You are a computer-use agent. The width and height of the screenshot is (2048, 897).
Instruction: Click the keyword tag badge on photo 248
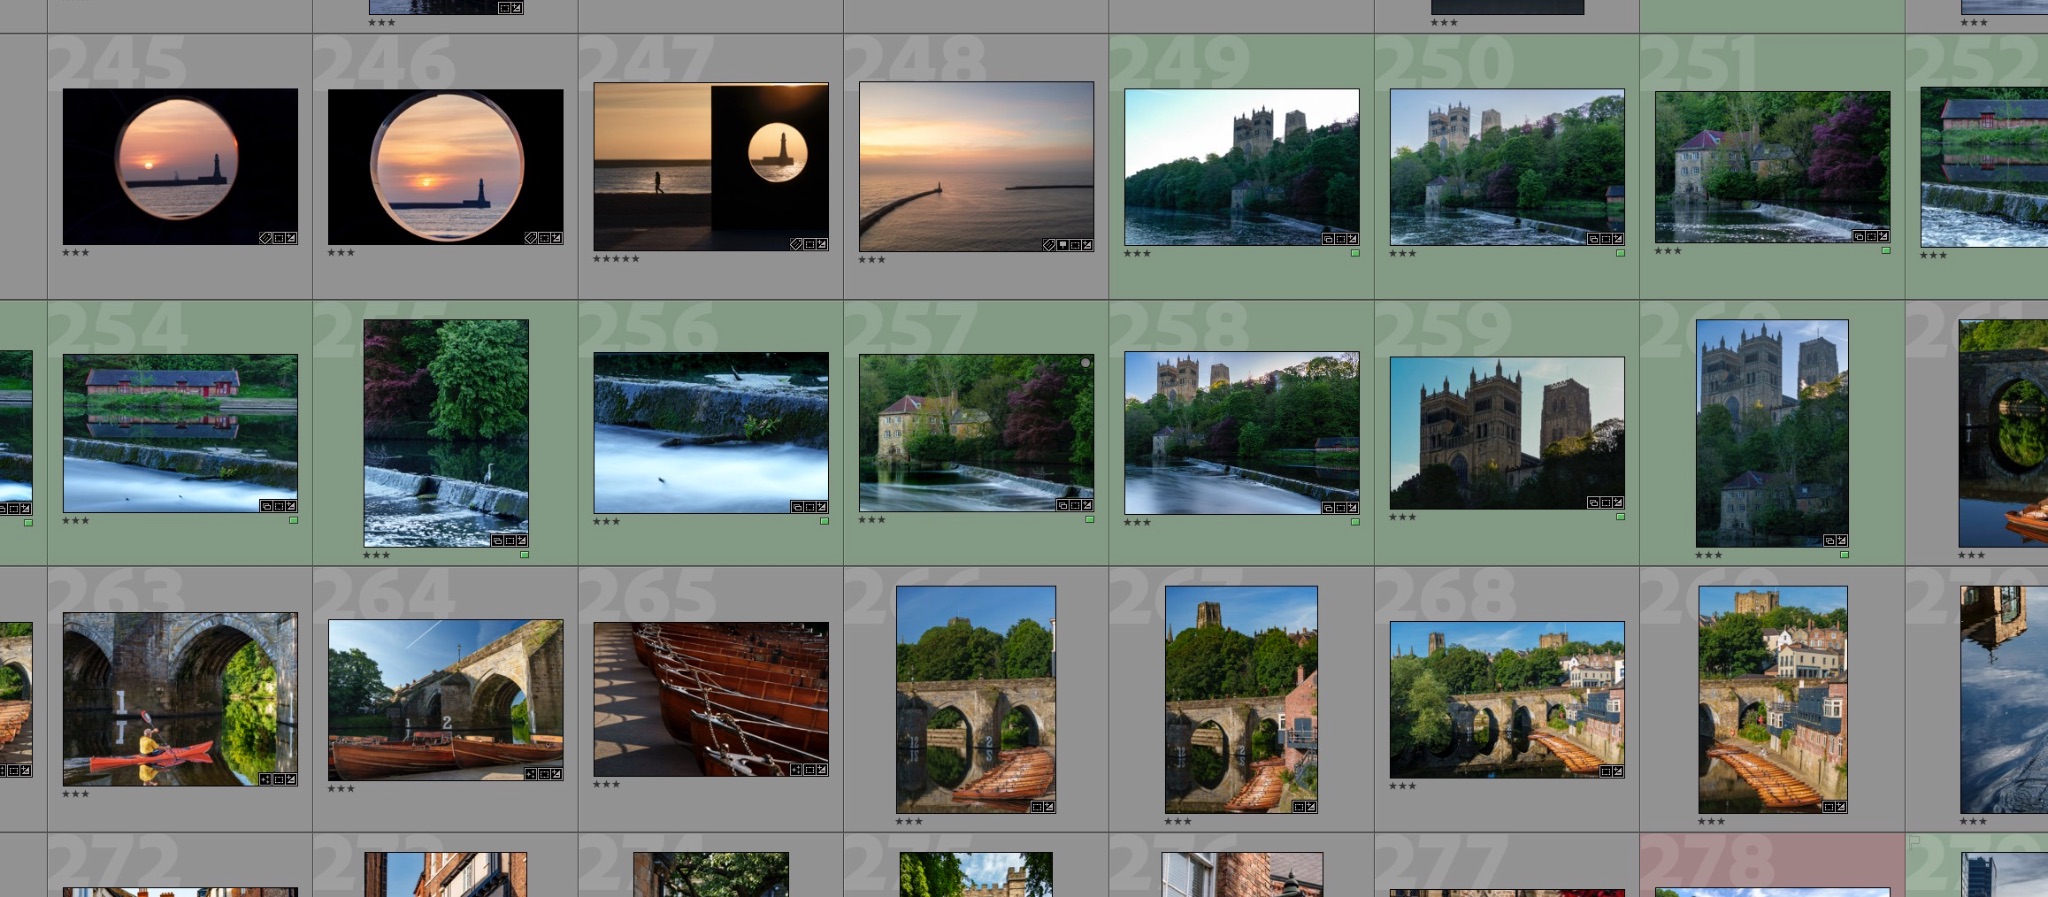pos(1049,245)
